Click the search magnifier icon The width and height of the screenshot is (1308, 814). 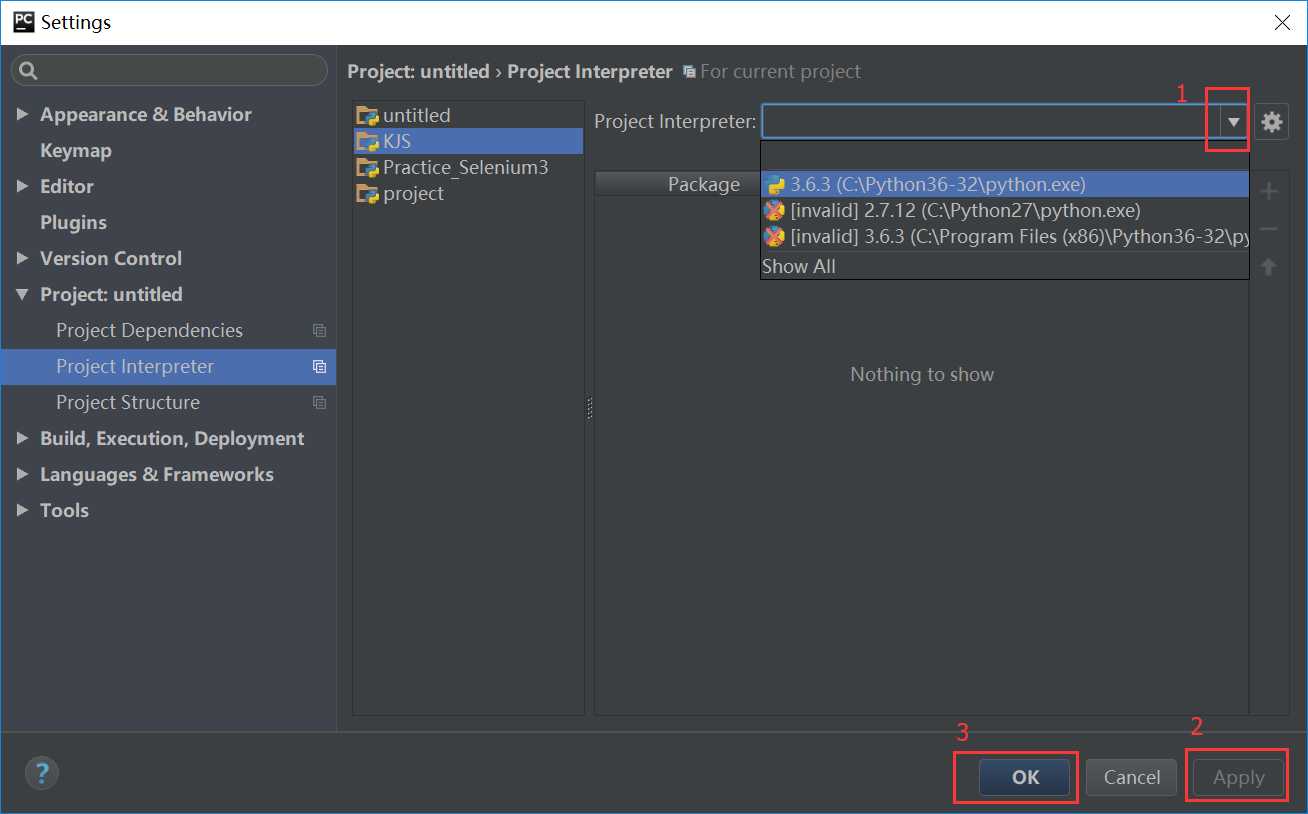[28, 70]
